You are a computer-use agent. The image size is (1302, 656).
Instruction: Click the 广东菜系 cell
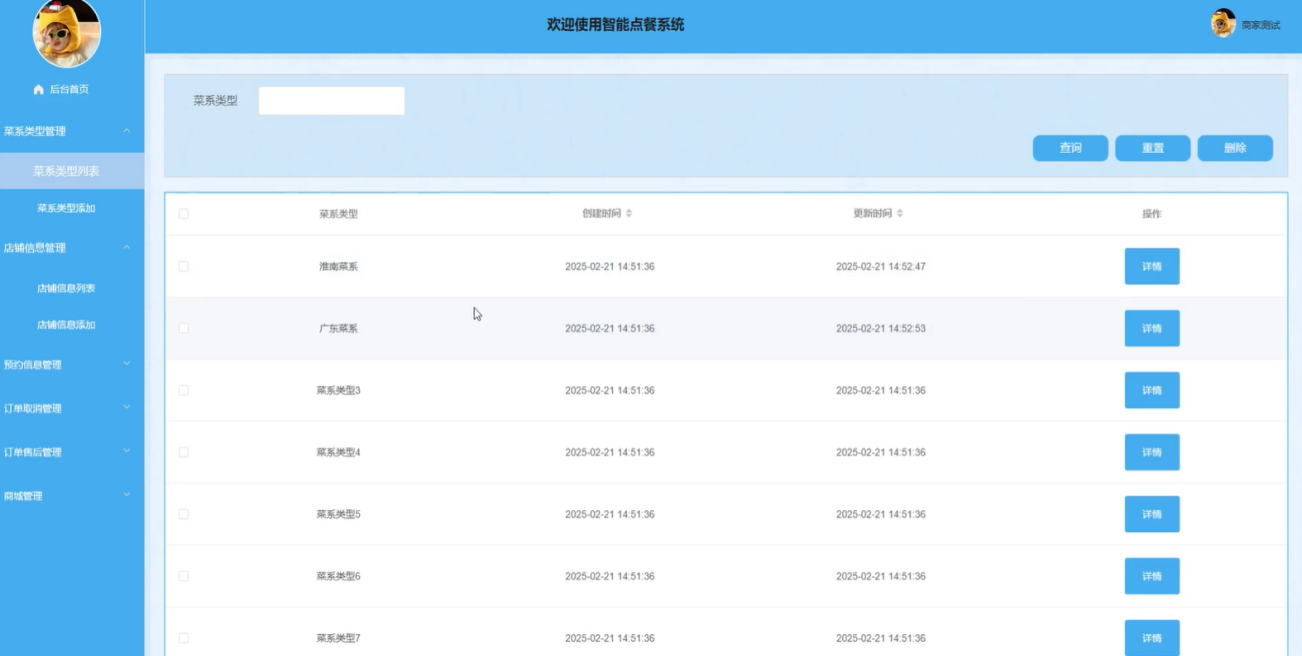pos(338,328)
